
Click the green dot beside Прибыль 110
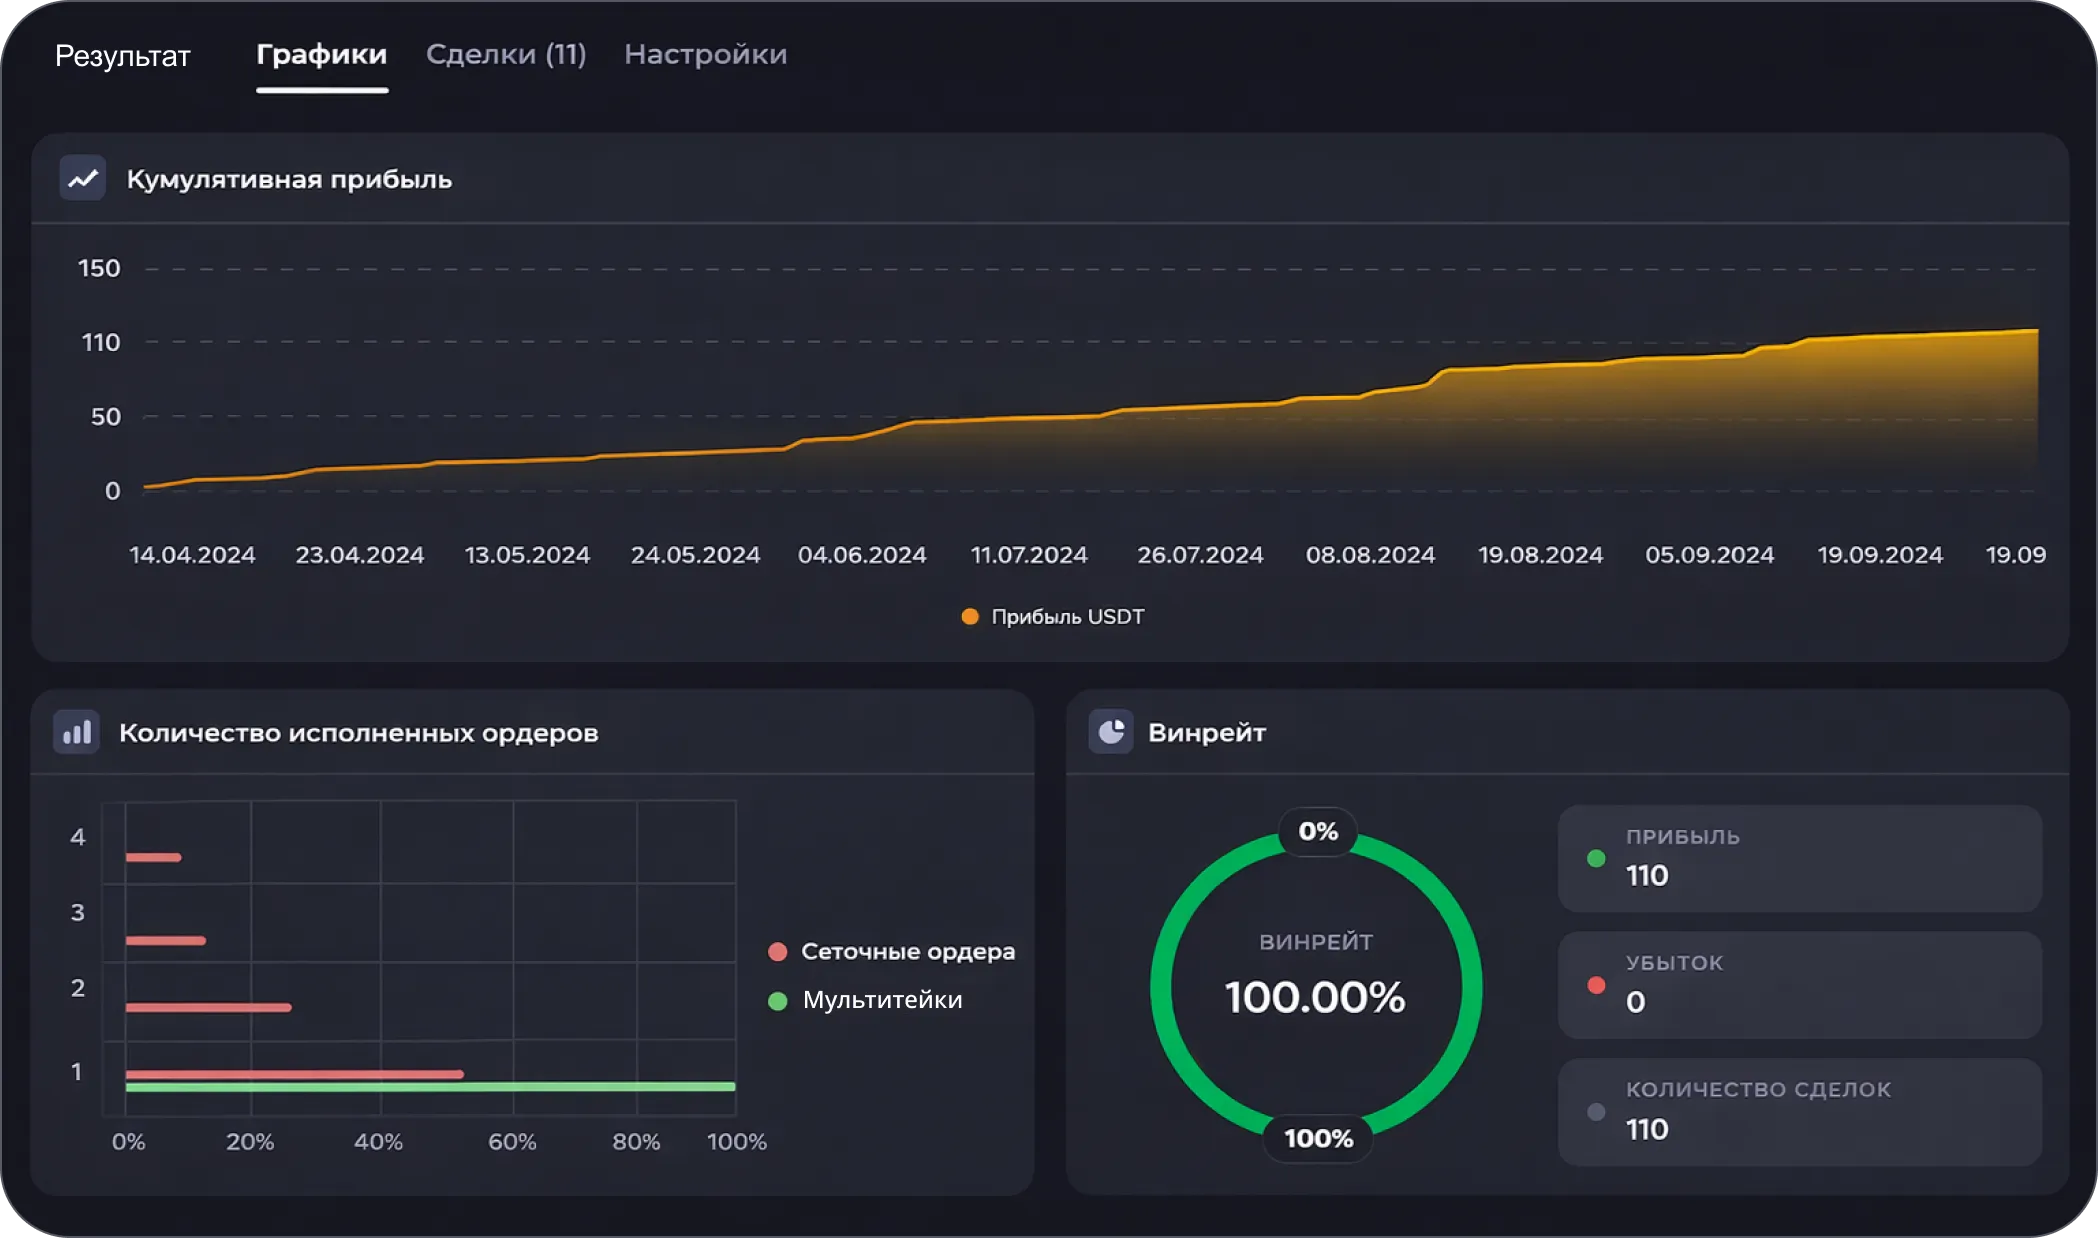coord(1596,858)
